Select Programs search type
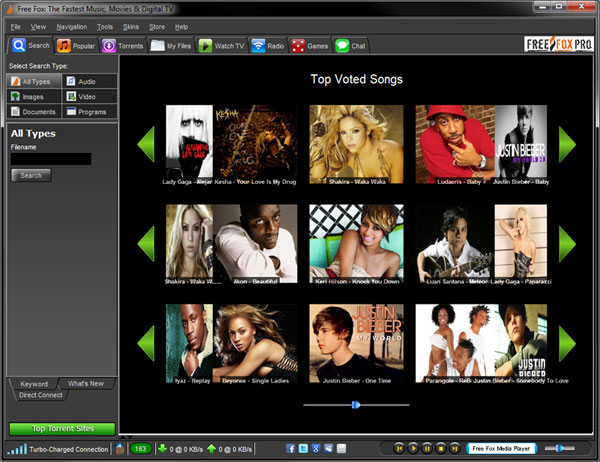Image resolution: width=600 pixels, height=462 pixels. point(90,111)
